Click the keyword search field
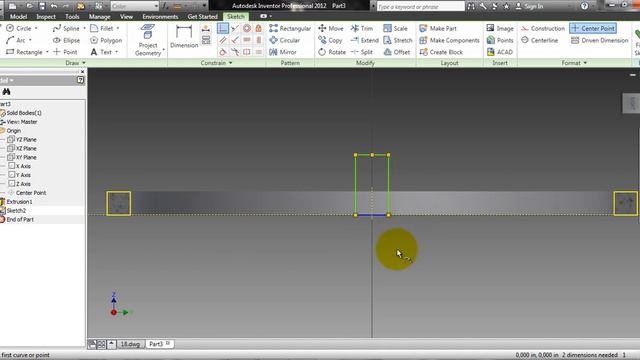640x360 pixels. pyautogui.click(x=420, y=7)
